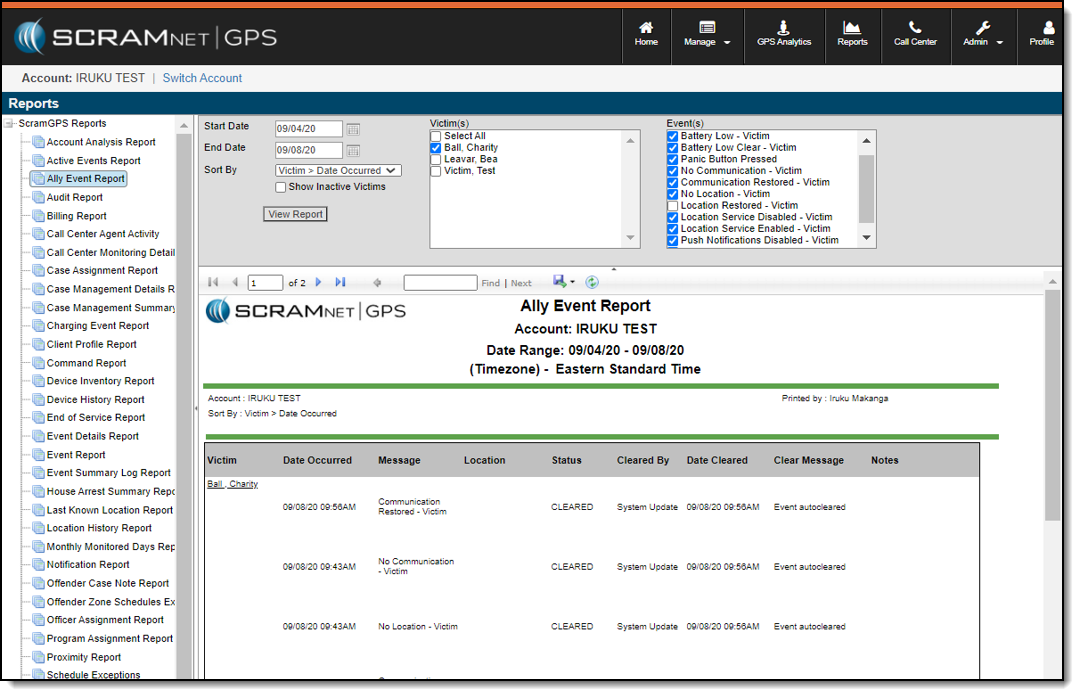1079x696 pixels.
Task: Open the Call Center menu item
Action: click(915, 34)
